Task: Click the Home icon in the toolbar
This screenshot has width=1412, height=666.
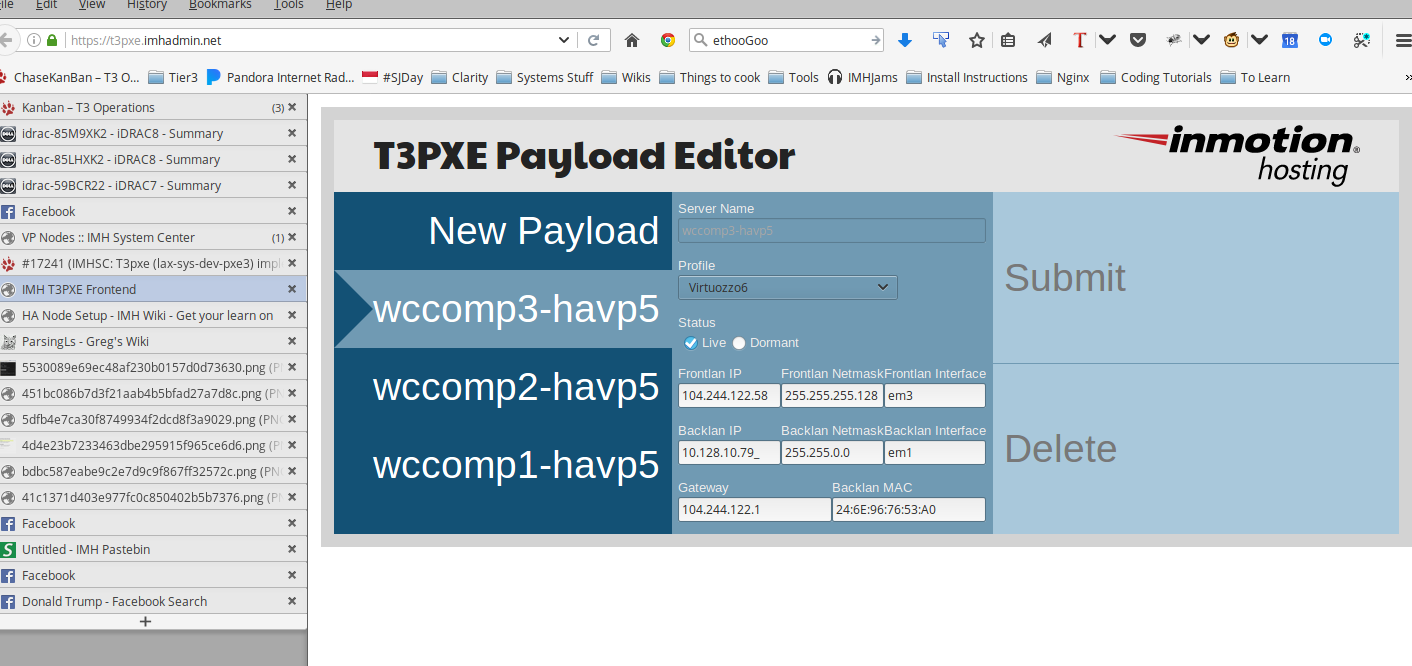Action: pos(631,41)
